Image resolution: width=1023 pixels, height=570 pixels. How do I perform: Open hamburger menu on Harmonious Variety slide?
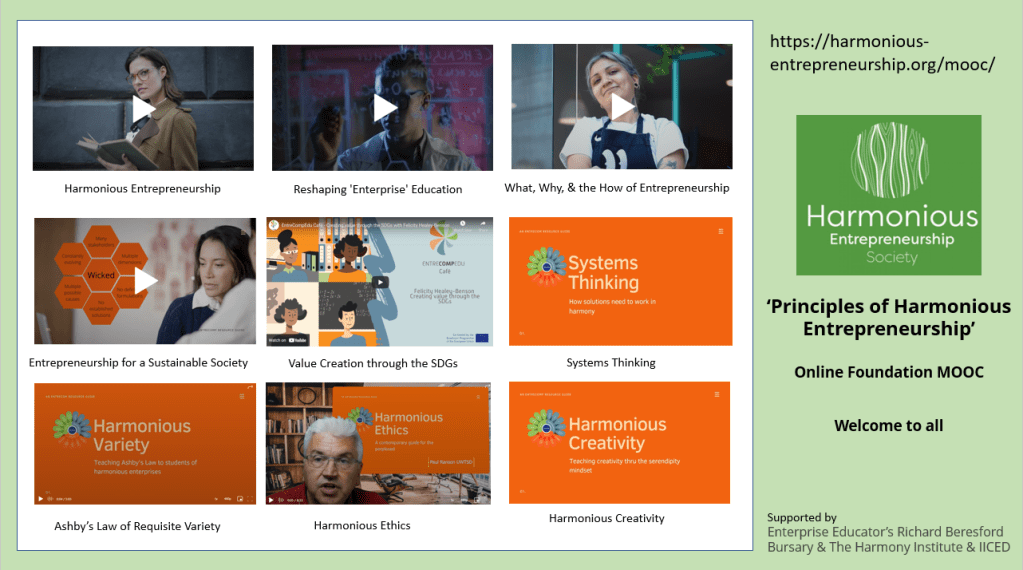(241, 397)
